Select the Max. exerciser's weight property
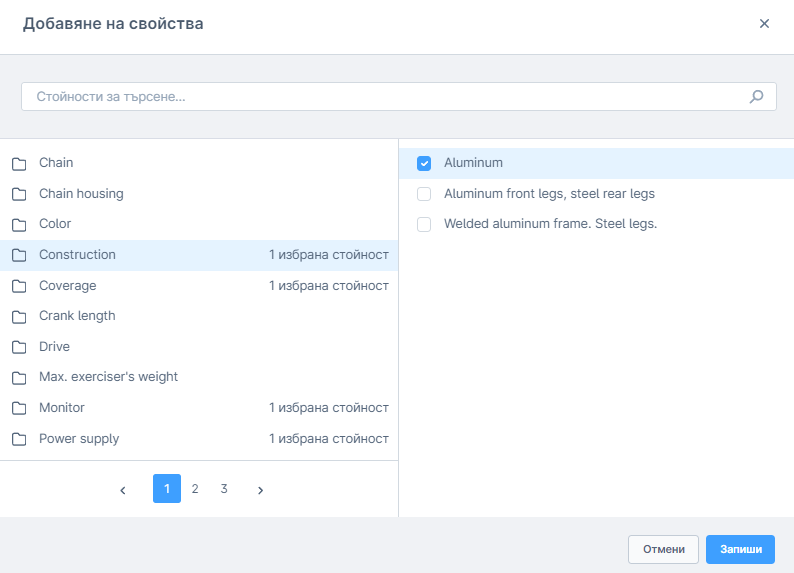 [108, 377]
